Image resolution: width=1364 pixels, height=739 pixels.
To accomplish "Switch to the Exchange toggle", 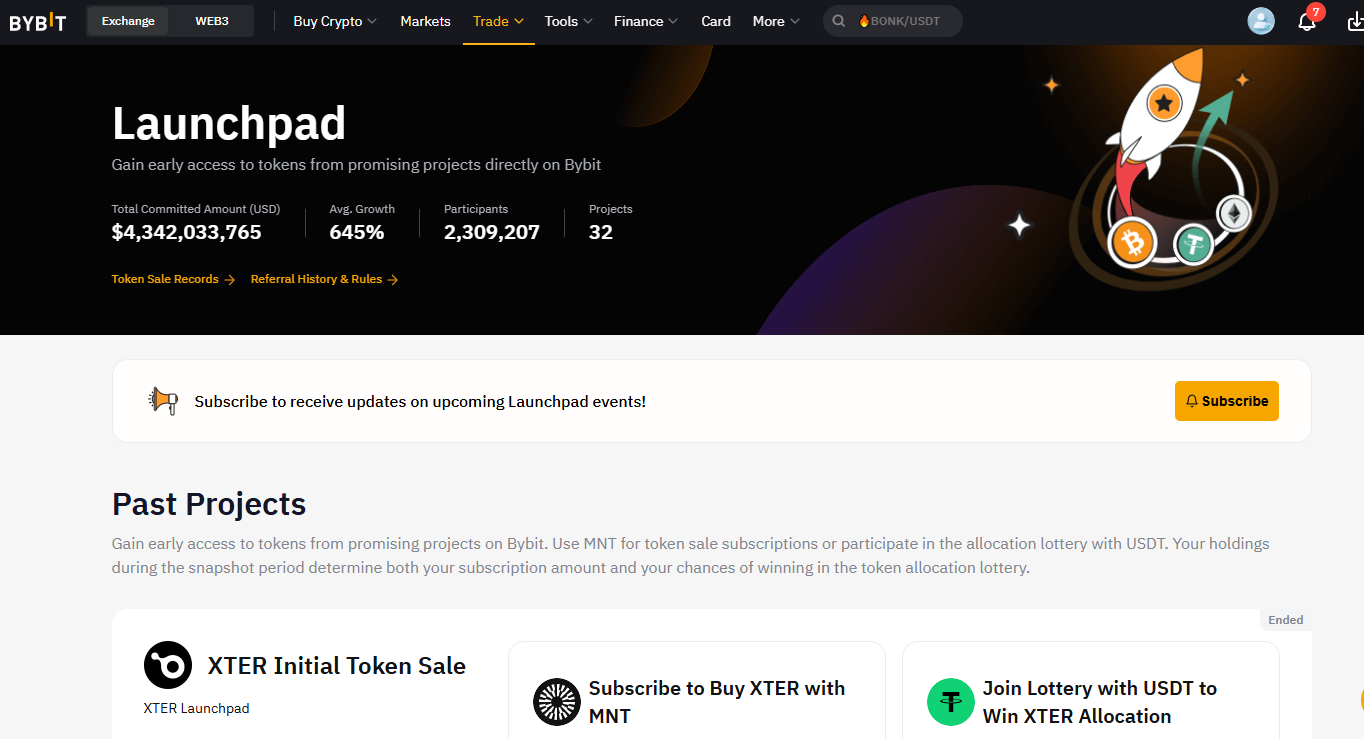I will [x=128, y=21].
